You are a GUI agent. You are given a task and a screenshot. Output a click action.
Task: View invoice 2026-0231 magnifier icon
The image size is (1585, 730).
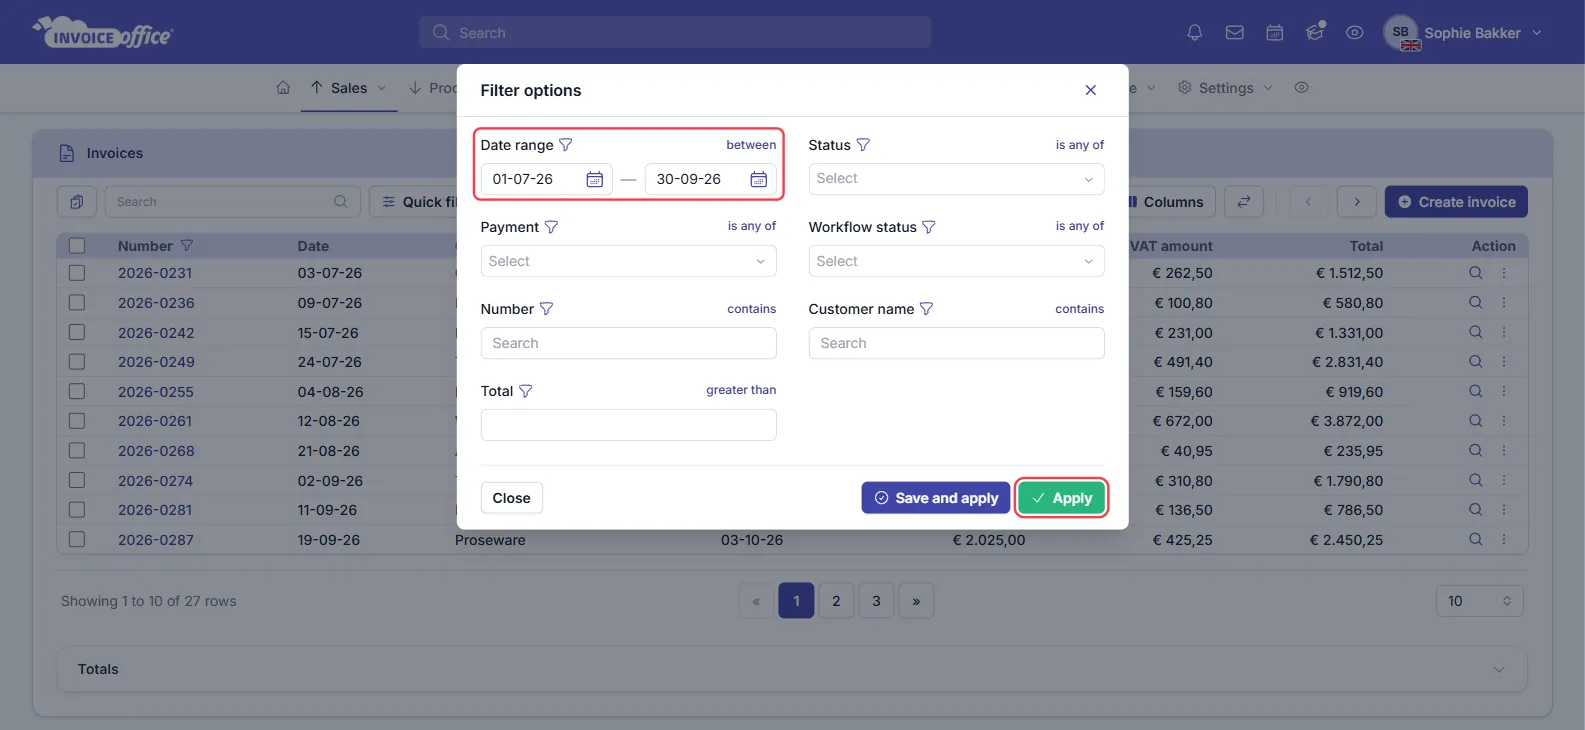[1475, 273]
